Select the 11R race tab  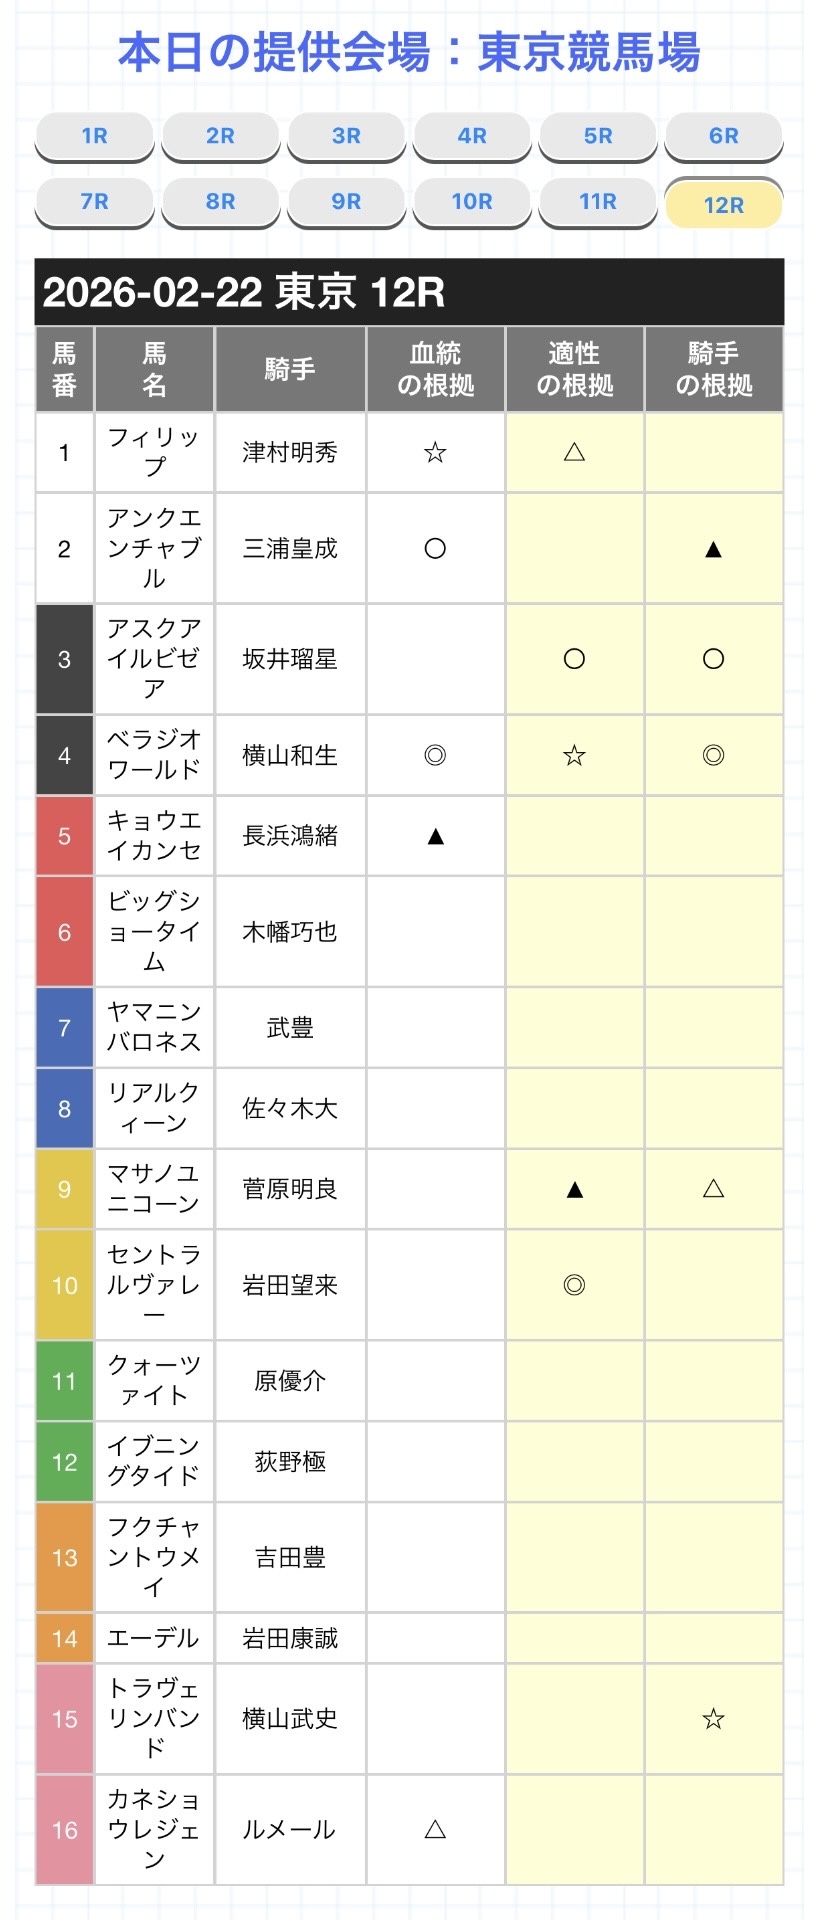coord(598,202)
